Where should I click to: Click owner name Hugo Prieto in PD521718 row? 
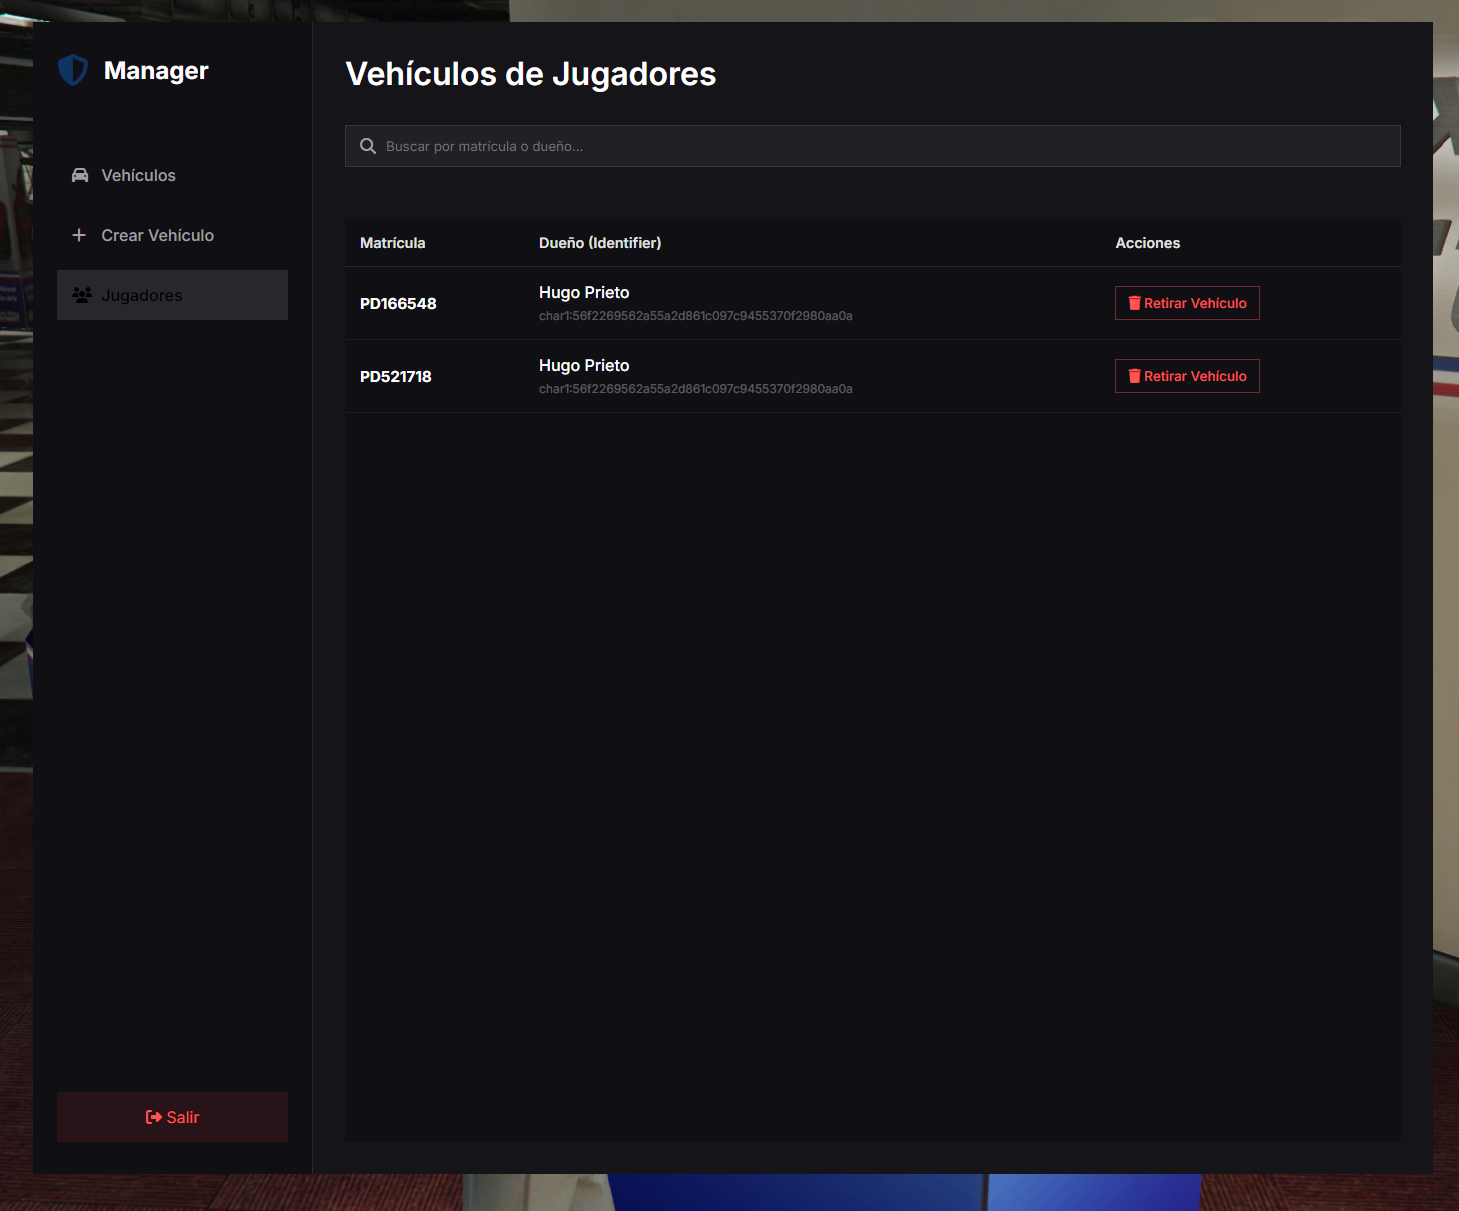(584, 365)
